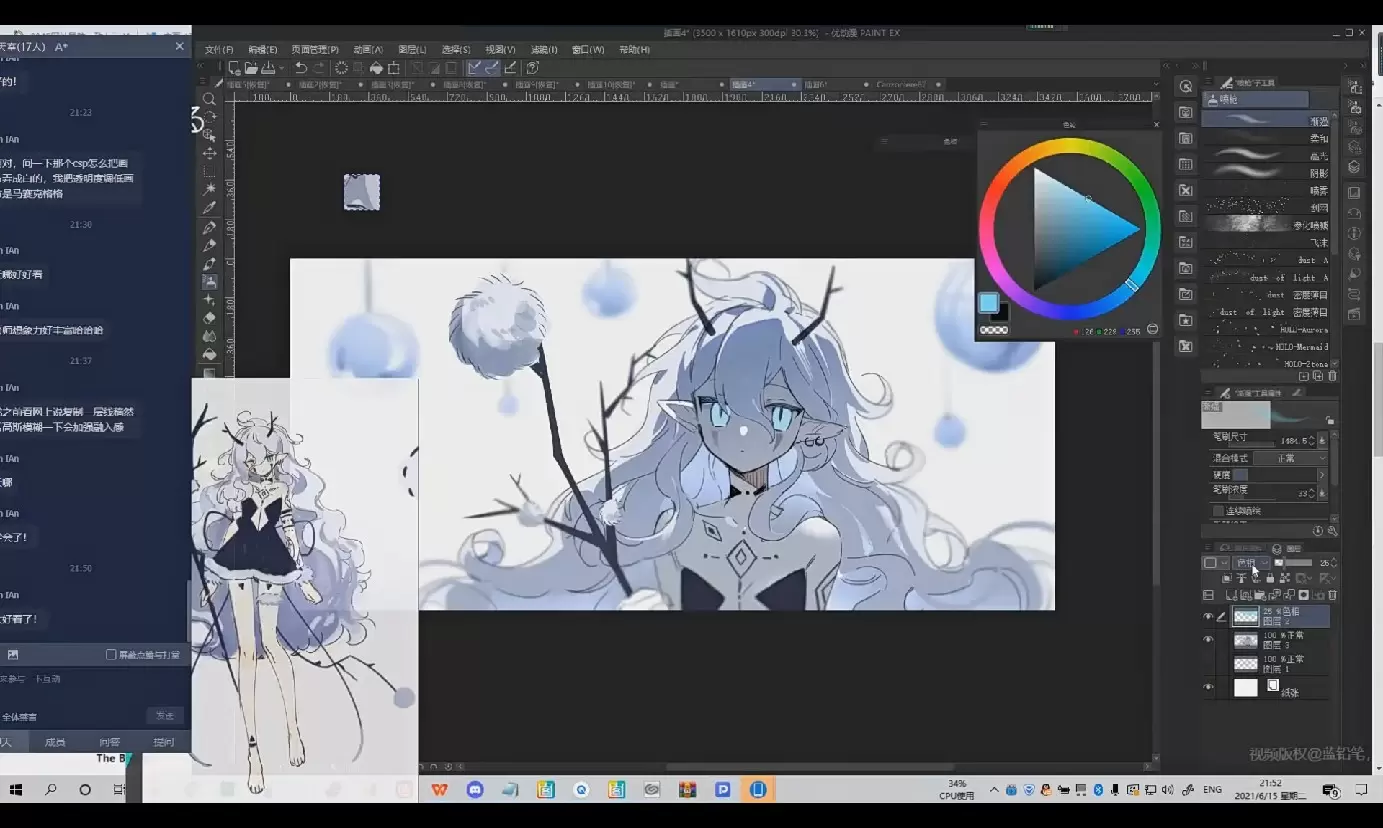Toggle Snap to special ruler
The image size is (1383, 828).
tap(492, 68)
